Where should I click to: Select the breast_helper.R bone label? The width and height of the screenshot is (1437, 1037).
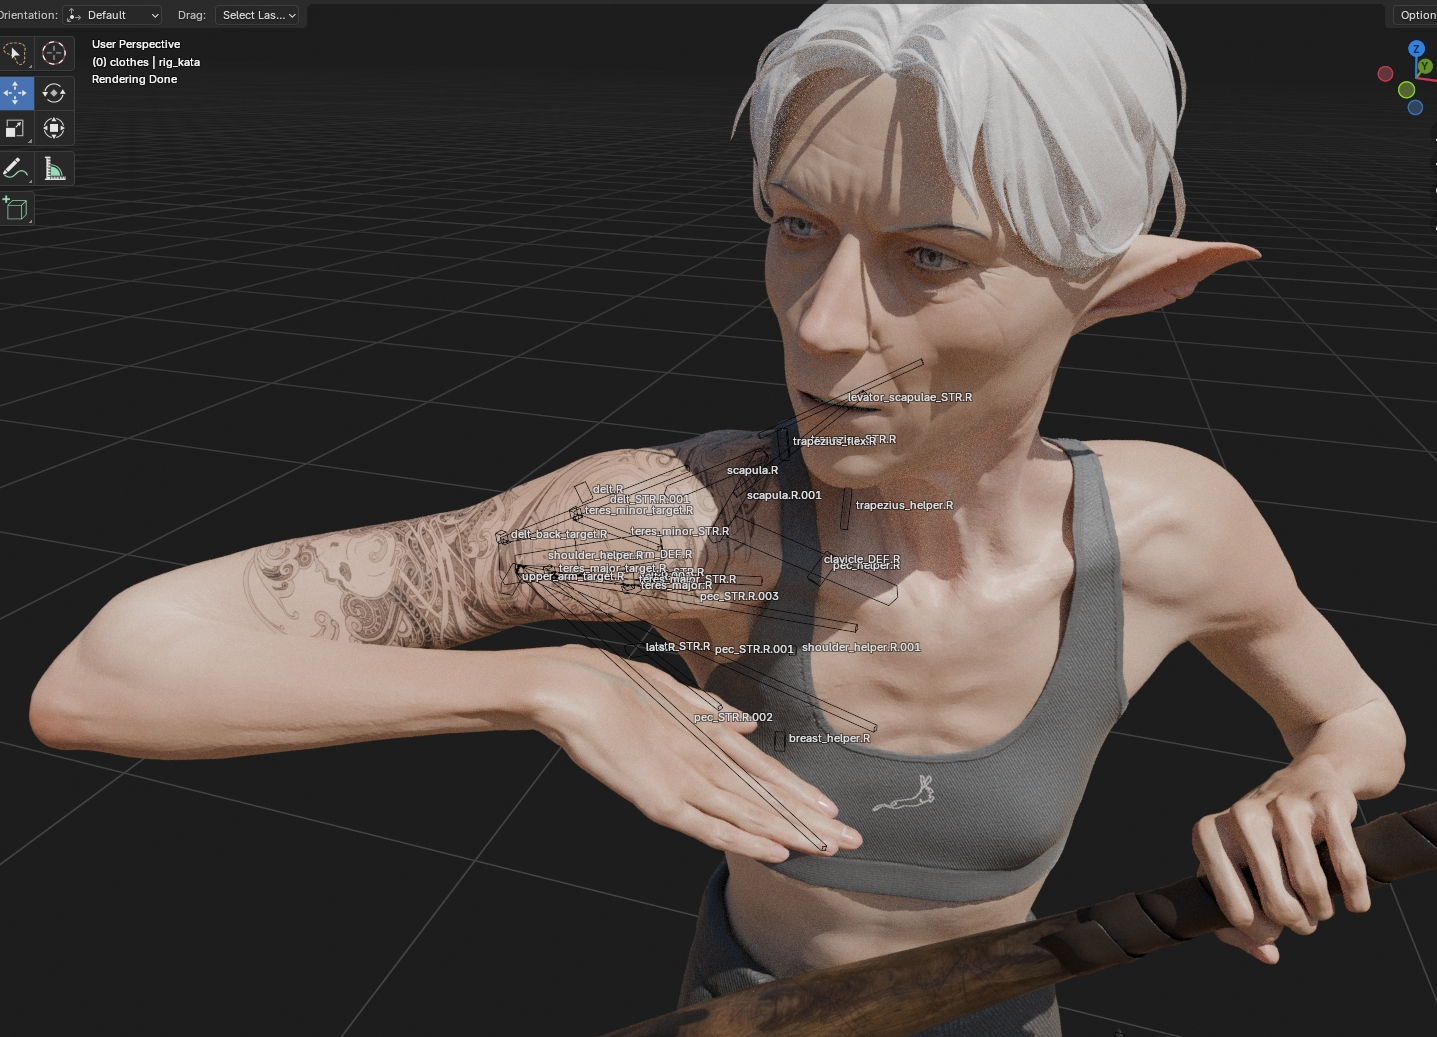(x=829, y=739)
